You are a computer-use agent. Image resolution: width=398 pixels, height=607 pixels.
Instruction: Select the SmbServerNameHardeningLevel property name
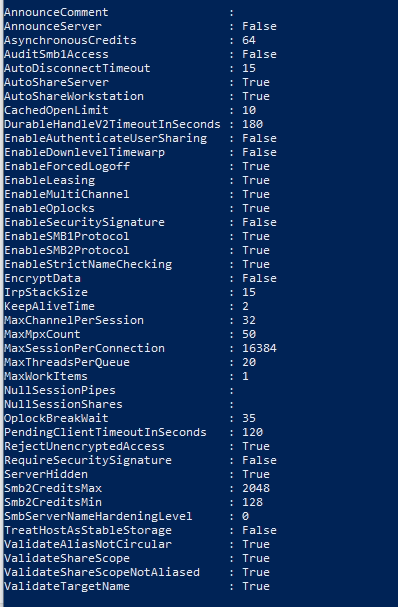point(98,516)
